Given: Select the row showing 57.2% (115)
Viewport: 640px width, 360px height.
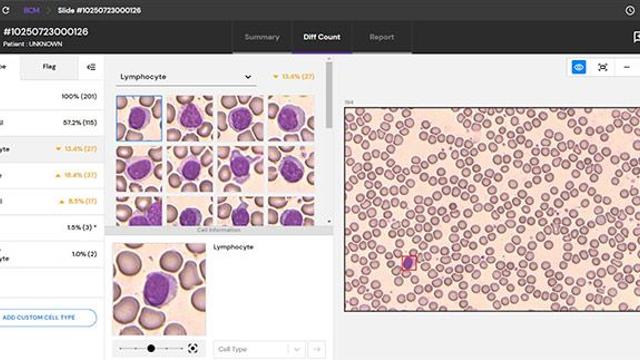Looking at the screenshot, I should (51, 122).
